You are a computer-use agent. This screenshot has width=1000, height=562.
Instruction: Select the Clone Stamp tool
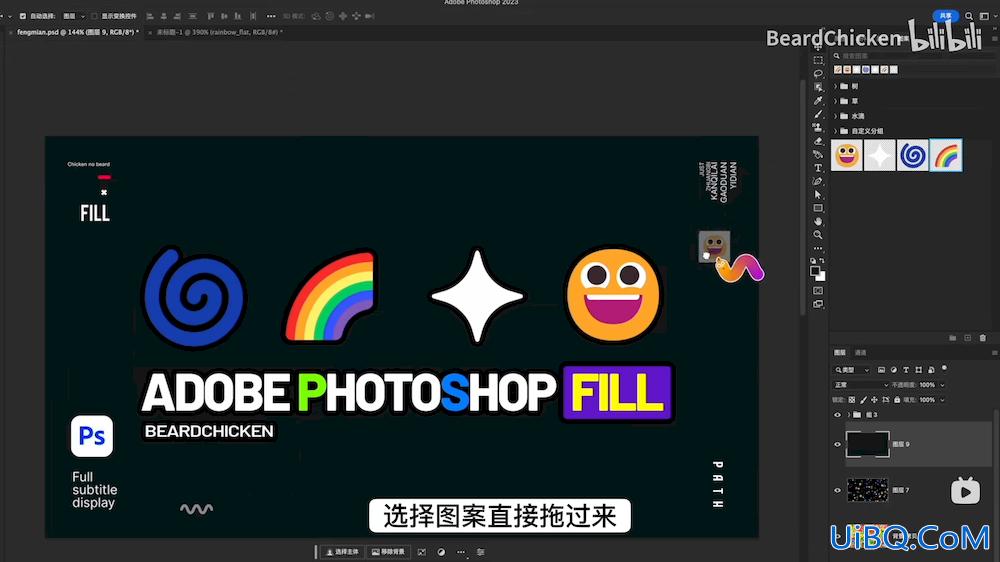(x=818, y=127)
